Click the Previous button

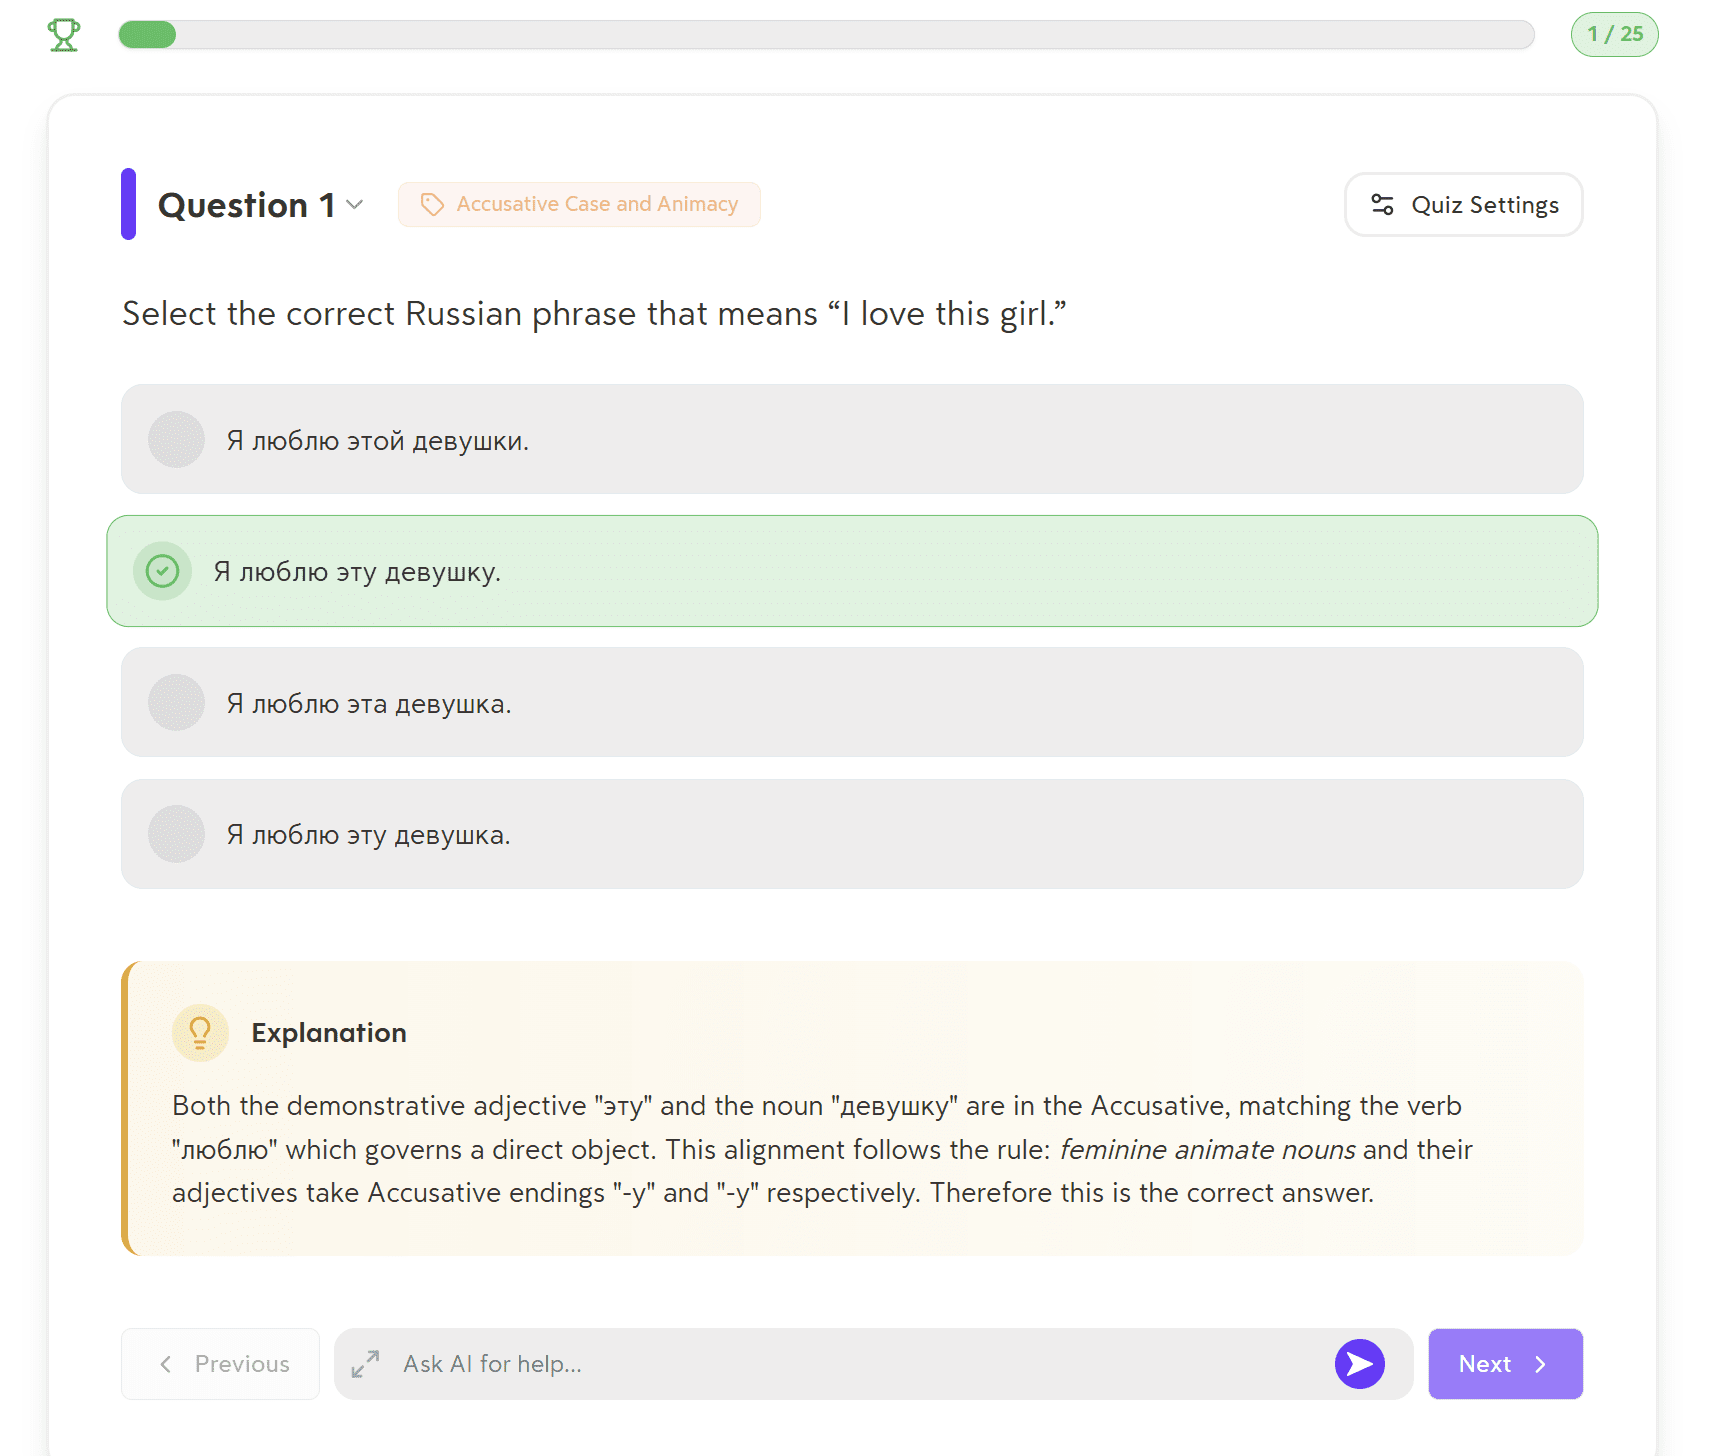point(220,1364)
